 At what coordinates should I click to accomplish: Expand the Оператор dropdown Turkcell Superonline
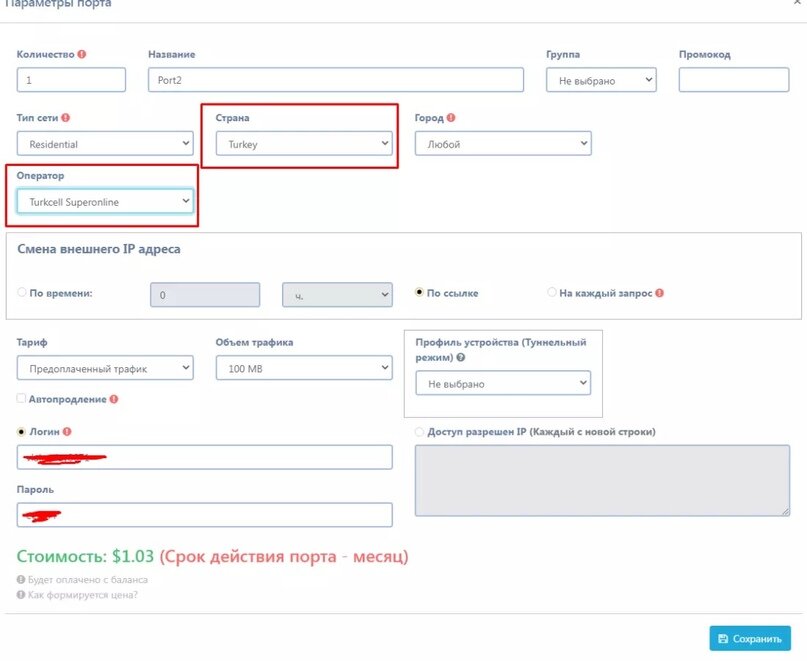coord(105,201)
